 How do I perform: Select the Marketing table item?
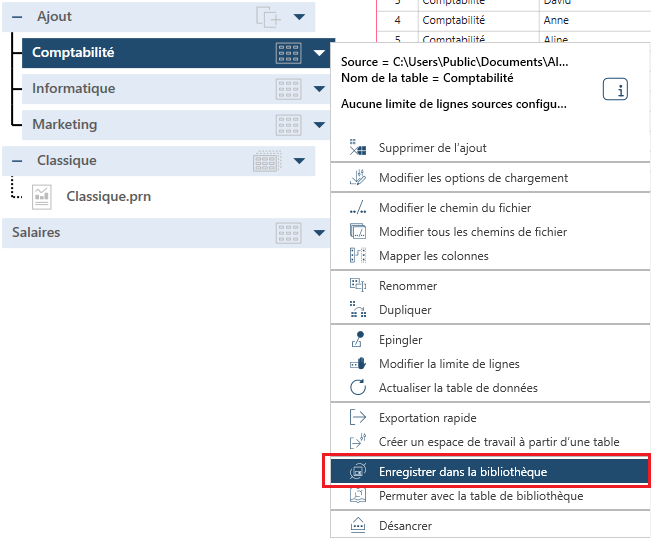tap(65, 125)
